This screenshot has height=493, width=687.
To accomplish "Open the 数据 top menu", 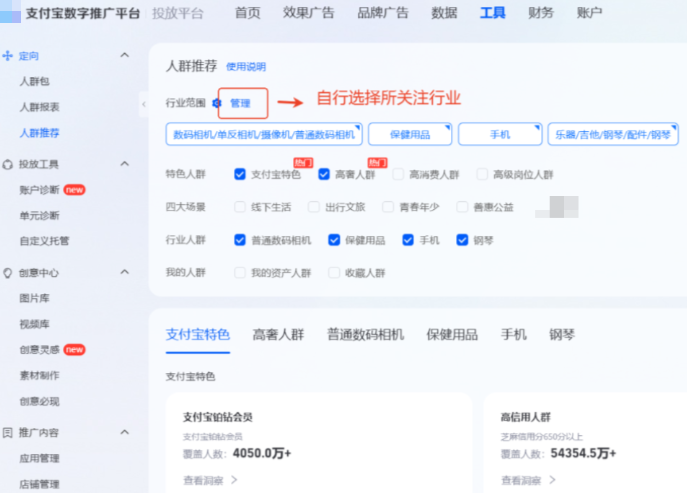I will 444,13.
